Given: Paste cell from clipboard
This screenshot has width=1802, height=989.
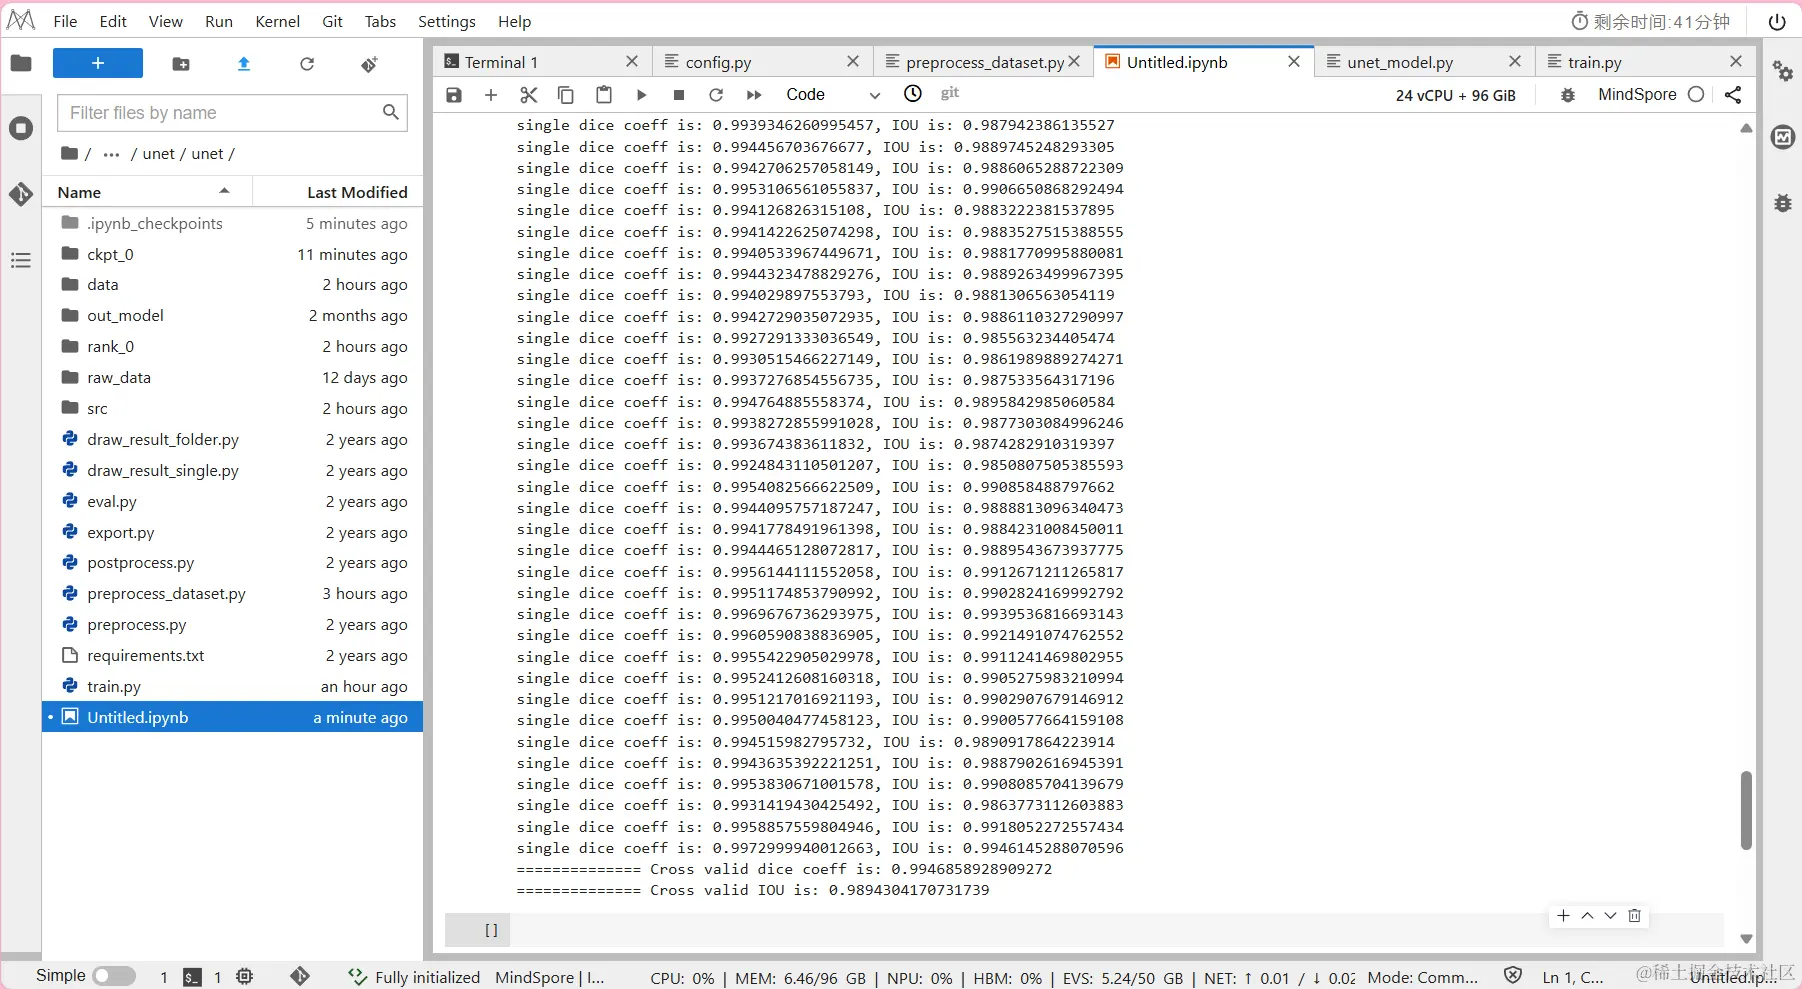Looking at the screenshot, I should [604, 94].
